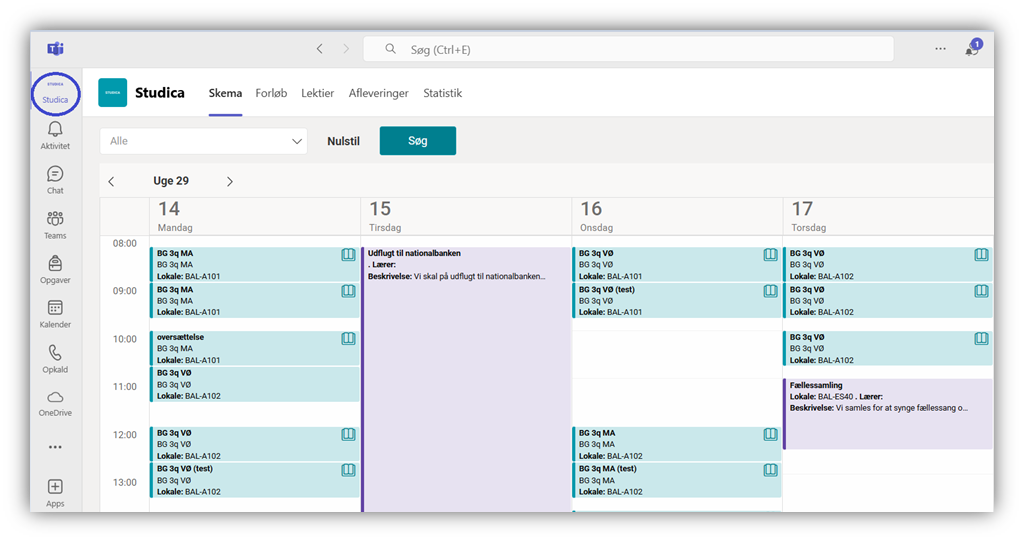Switch to the Afleveringer tab
This screenshot has height=542, width=1024.
click(379, 93)
